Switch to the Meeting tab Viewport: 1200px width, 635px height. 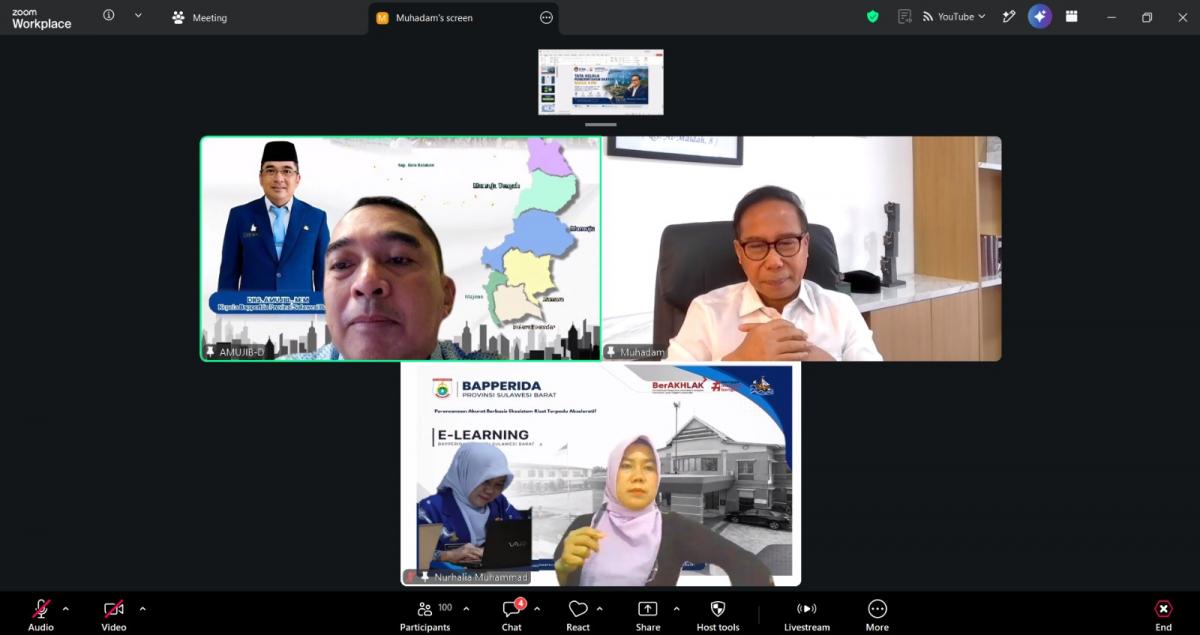pyautogui.click(x=200, y=17)
